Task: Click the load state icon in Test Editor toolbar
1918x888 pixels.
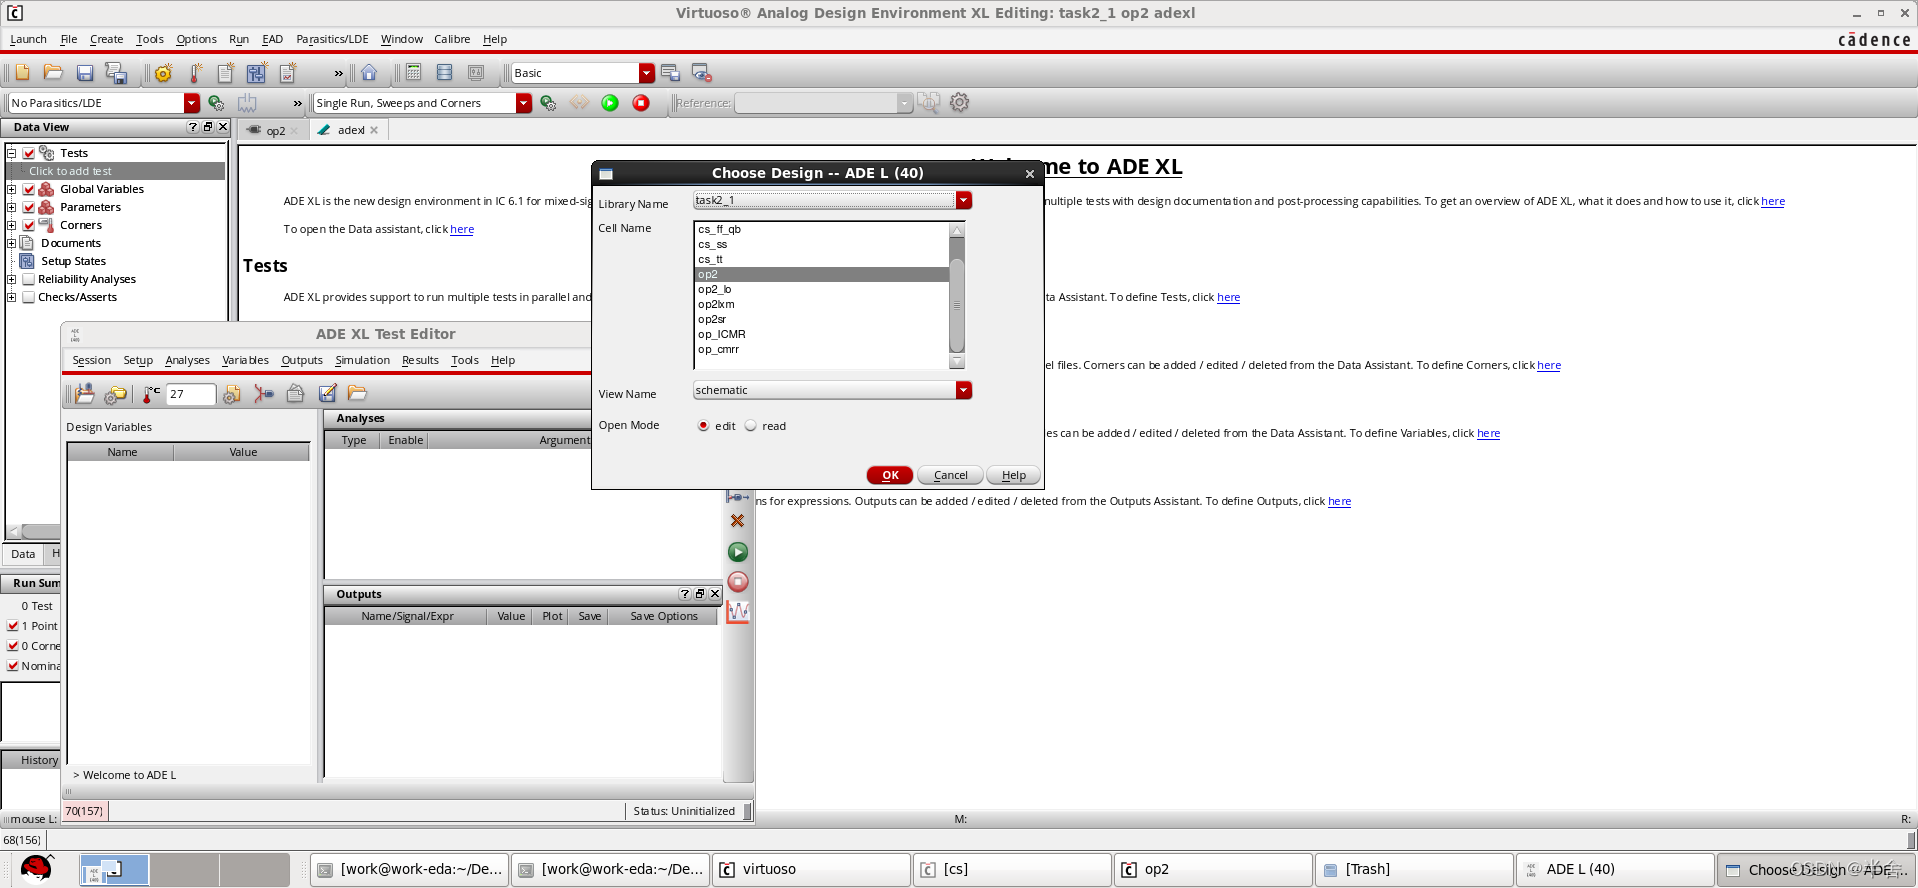Action: 84,394
